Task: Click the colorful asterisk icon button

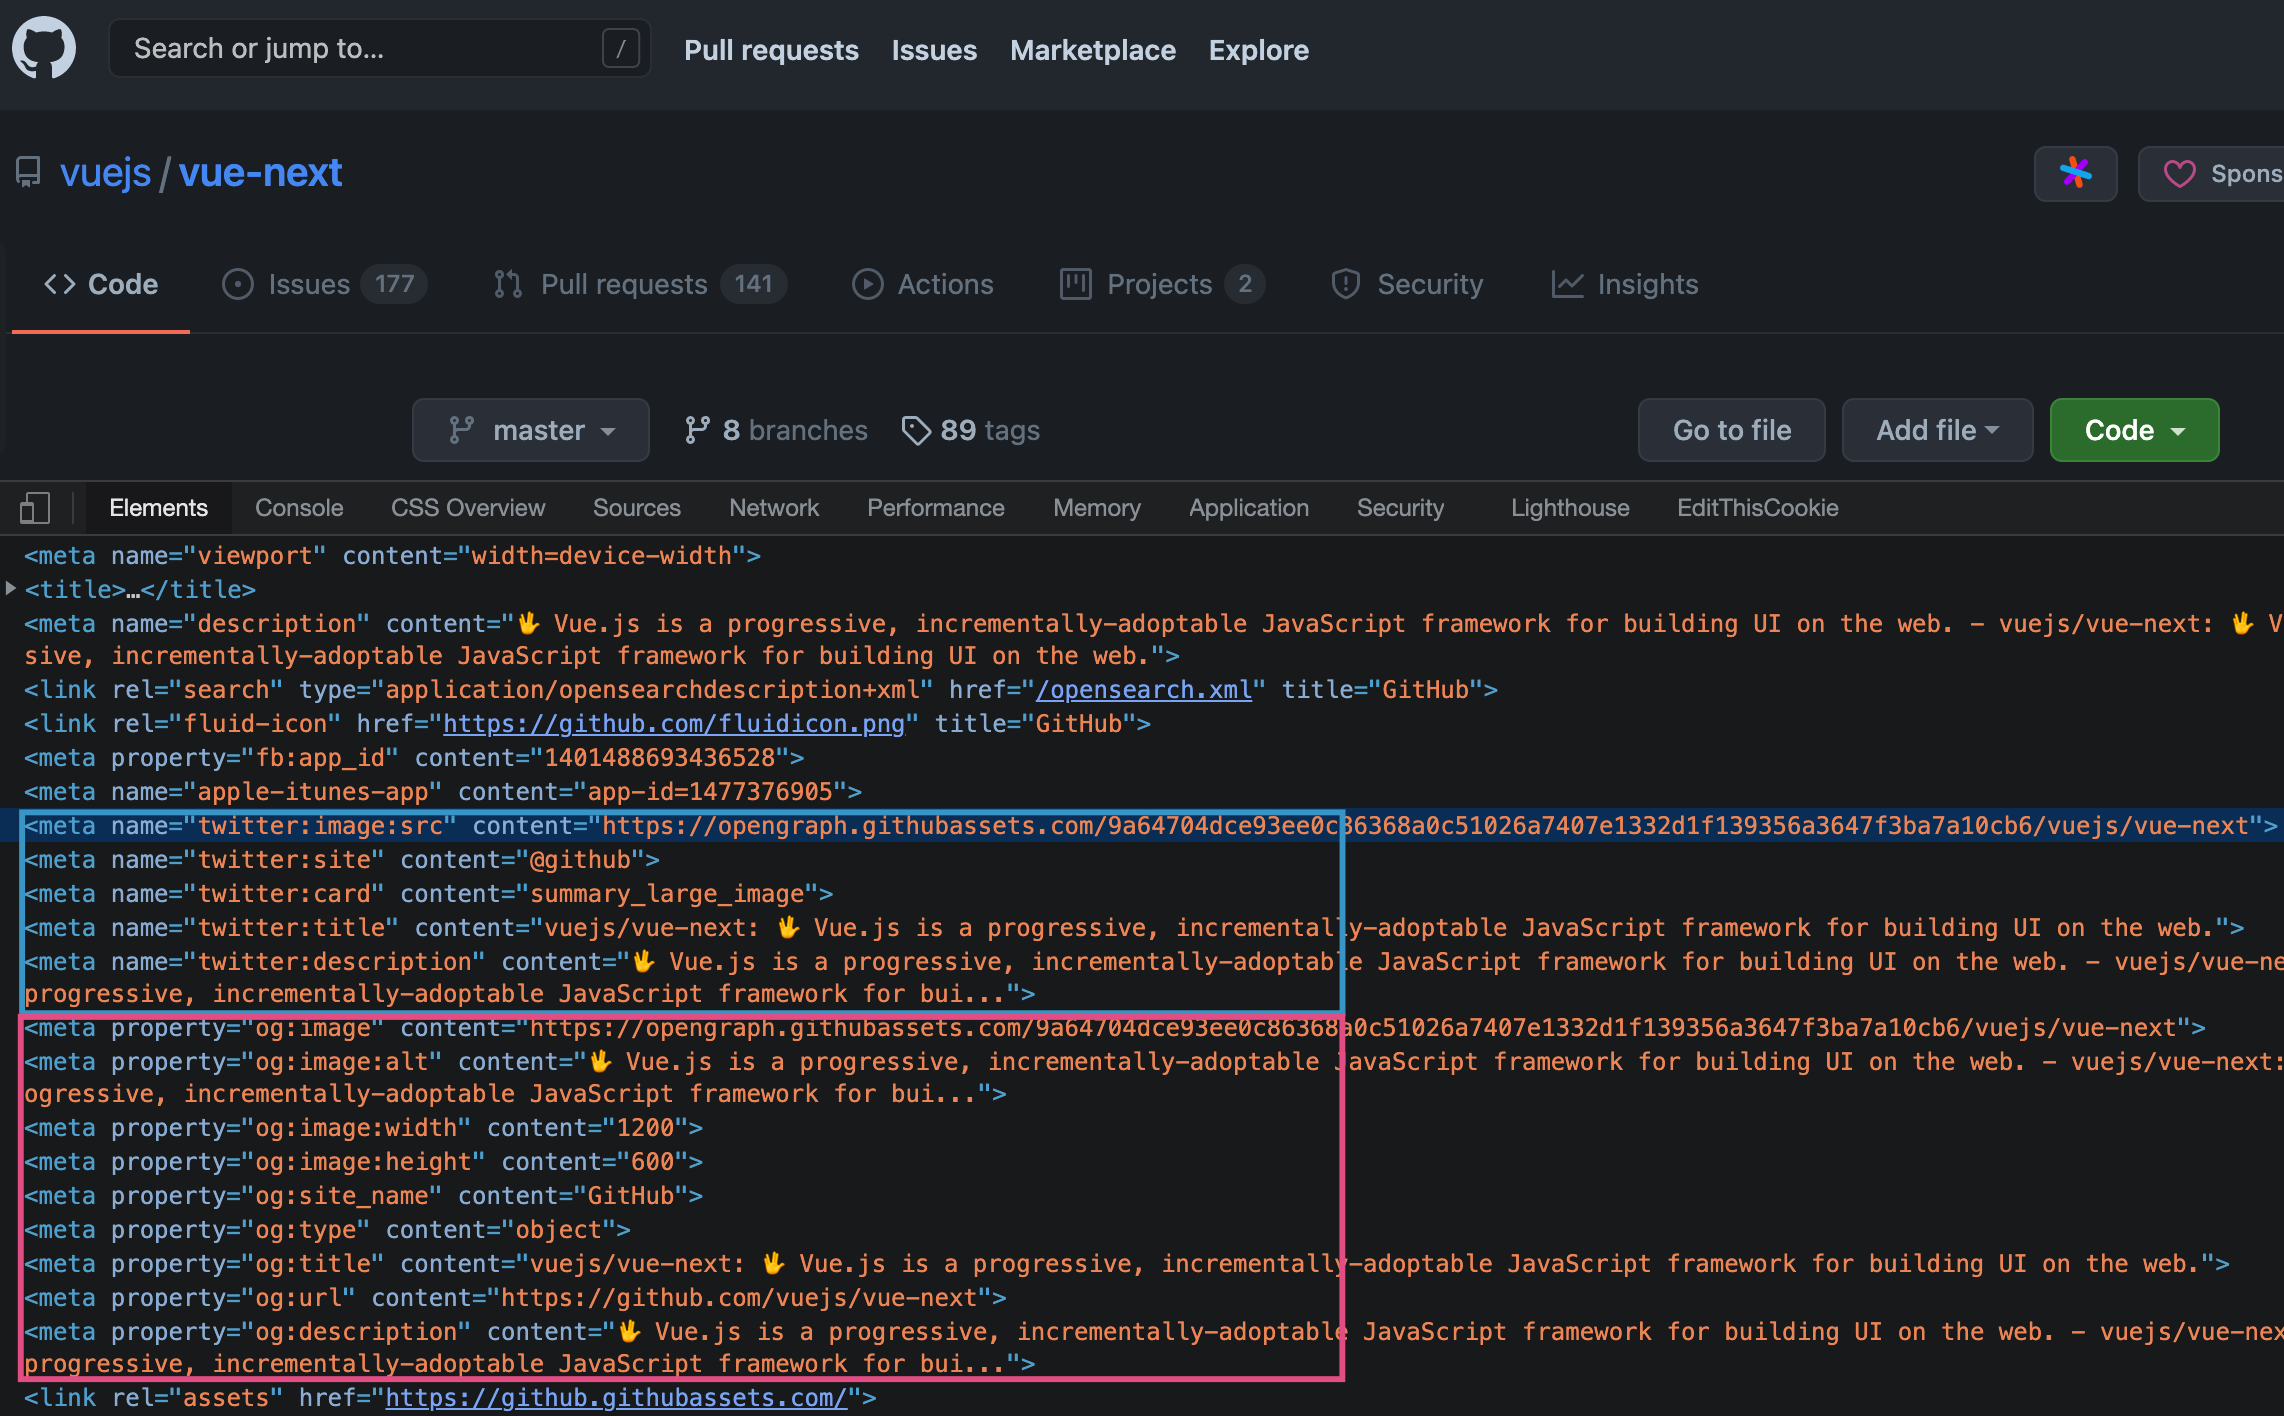Action: [2075, 173]
